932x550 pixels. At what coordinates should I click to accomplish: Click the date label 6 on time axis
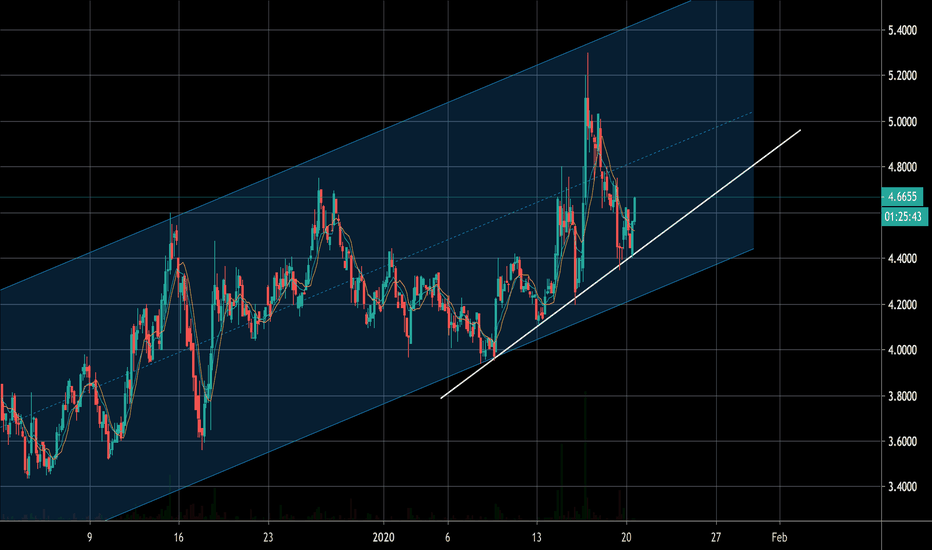point(448,538)
